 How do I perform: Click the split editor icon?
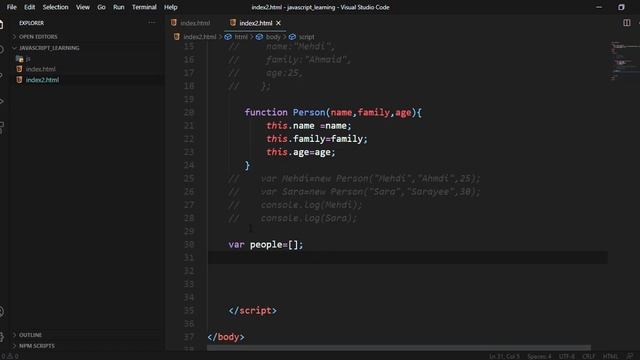[627, 23]
